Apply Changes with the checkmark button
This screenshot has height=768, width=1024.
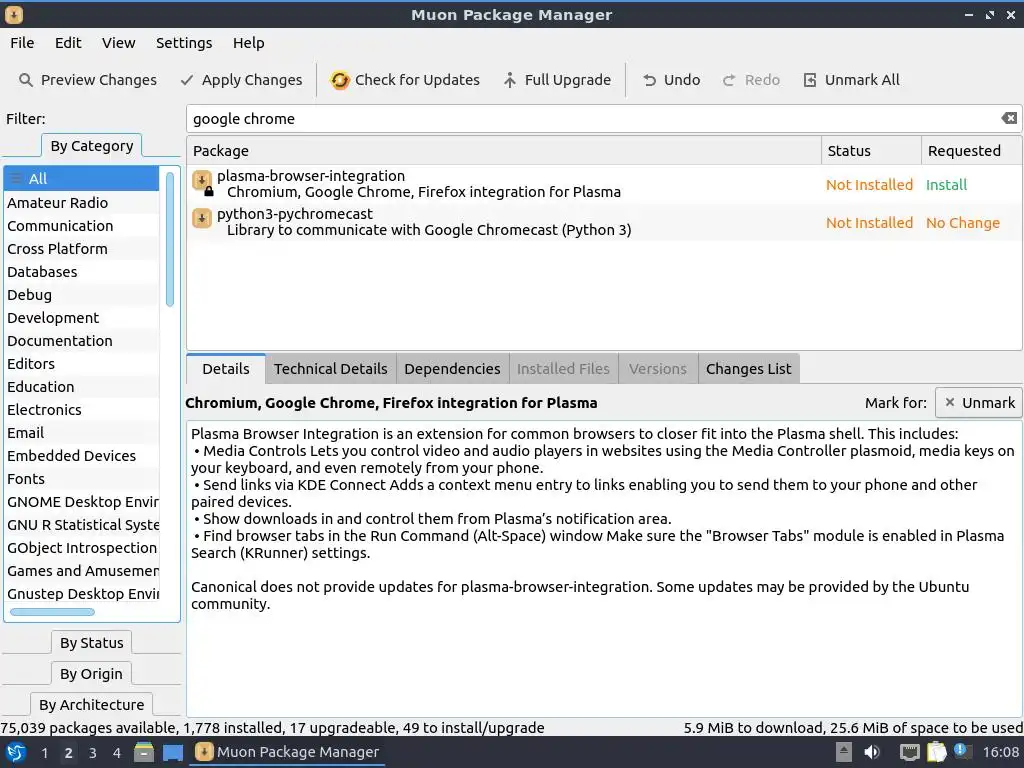coord(241,80)
